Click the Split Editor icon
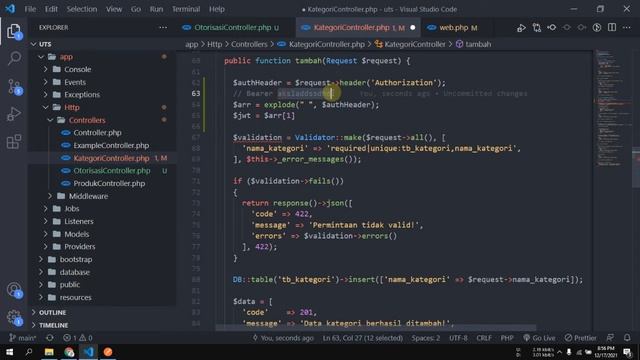This screenshot has height=360, width=640. (612, 28)
